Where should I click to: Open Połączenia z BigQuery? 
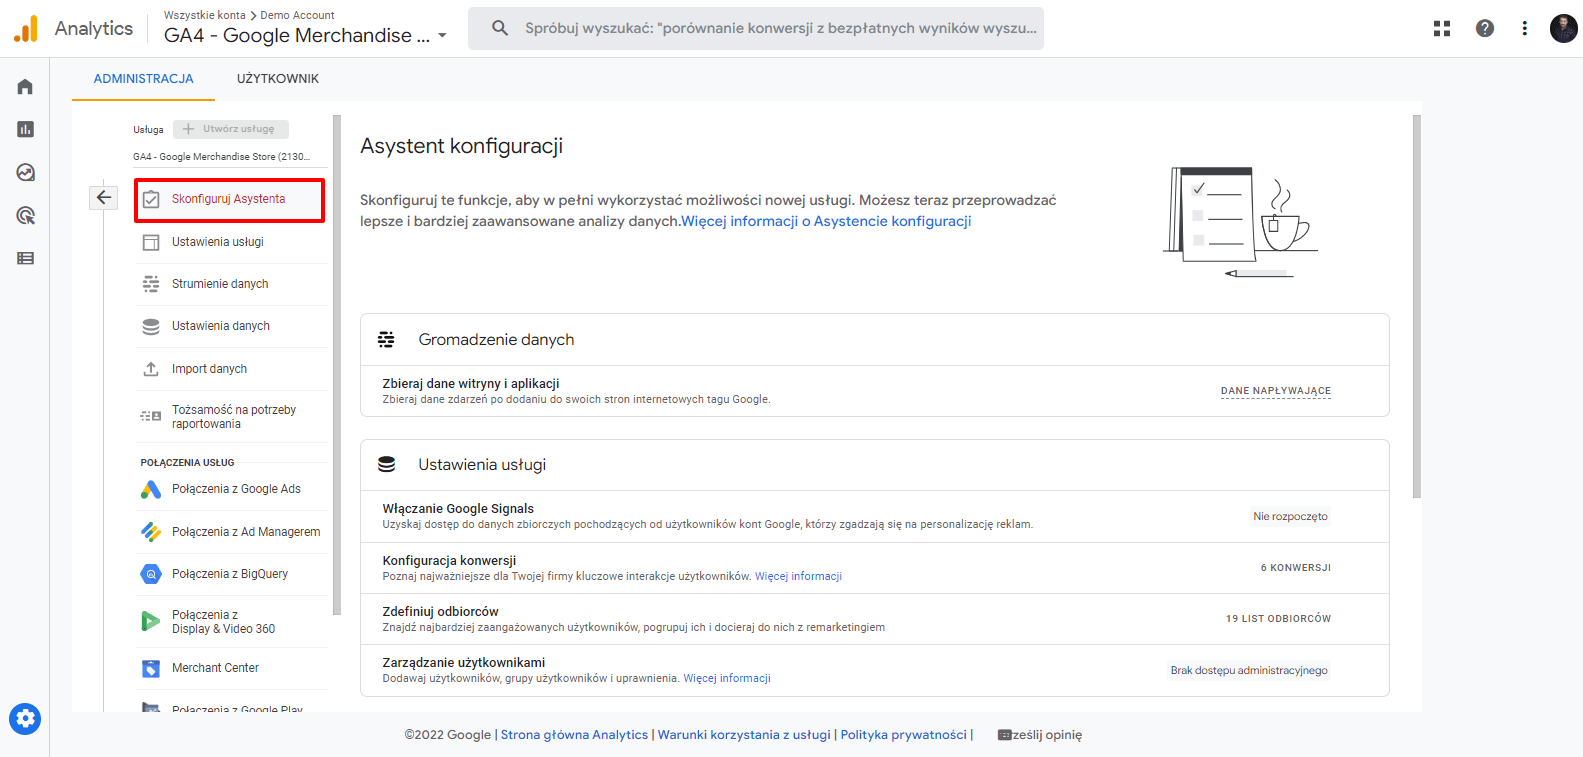click(230, 574)
